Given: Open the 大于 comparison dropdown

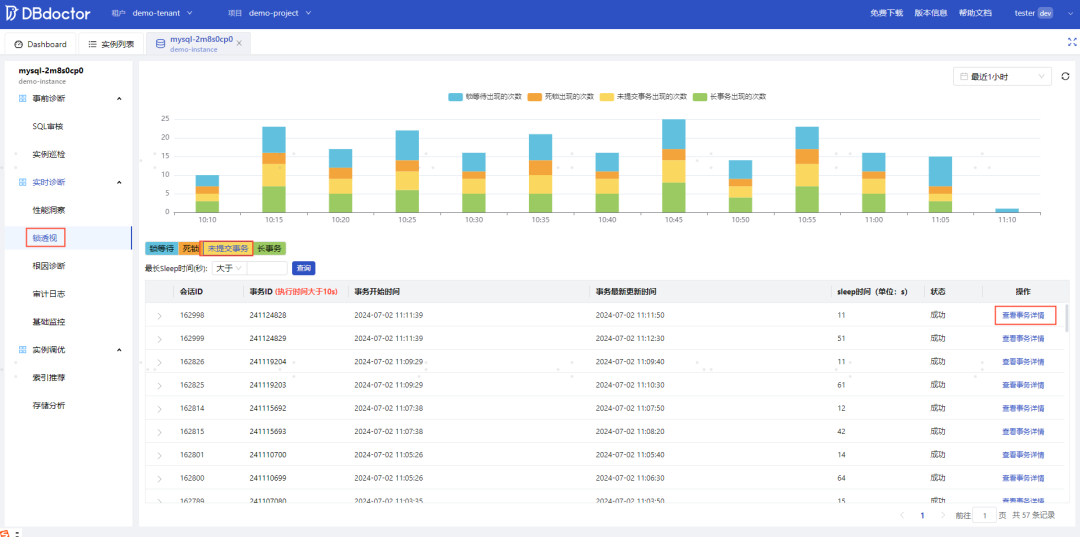Looking at the screenshot, I should (229, 268).
